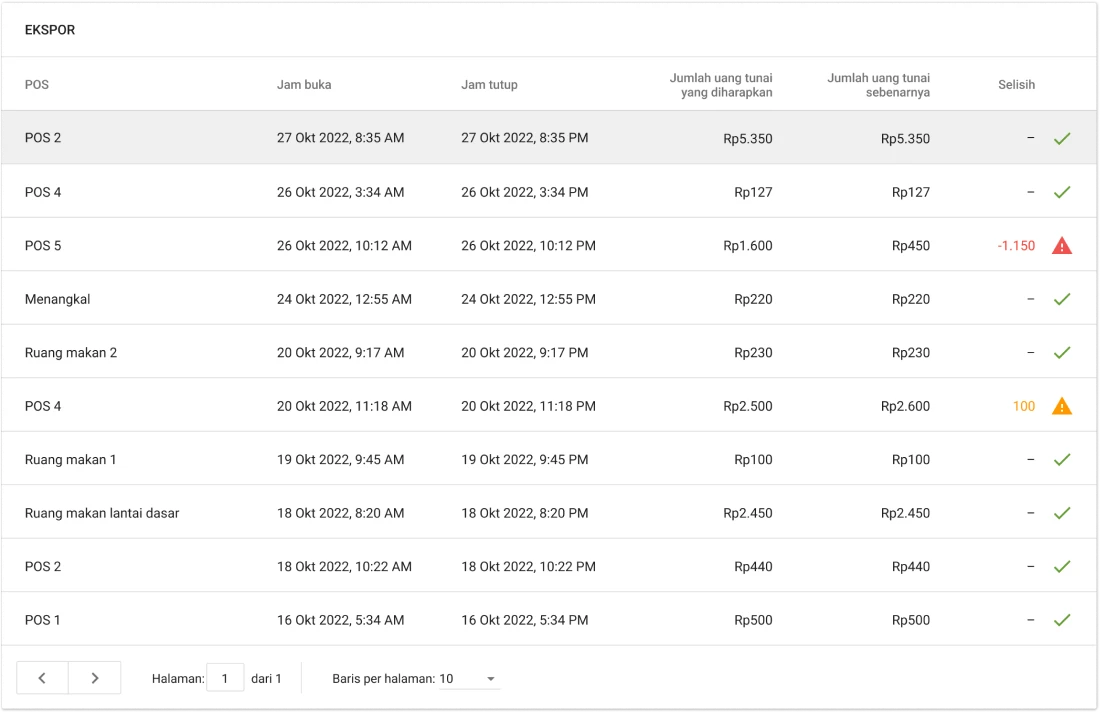
Task: Sort by the POS column header
Action: pyautogui.click(x=37, y=85)
